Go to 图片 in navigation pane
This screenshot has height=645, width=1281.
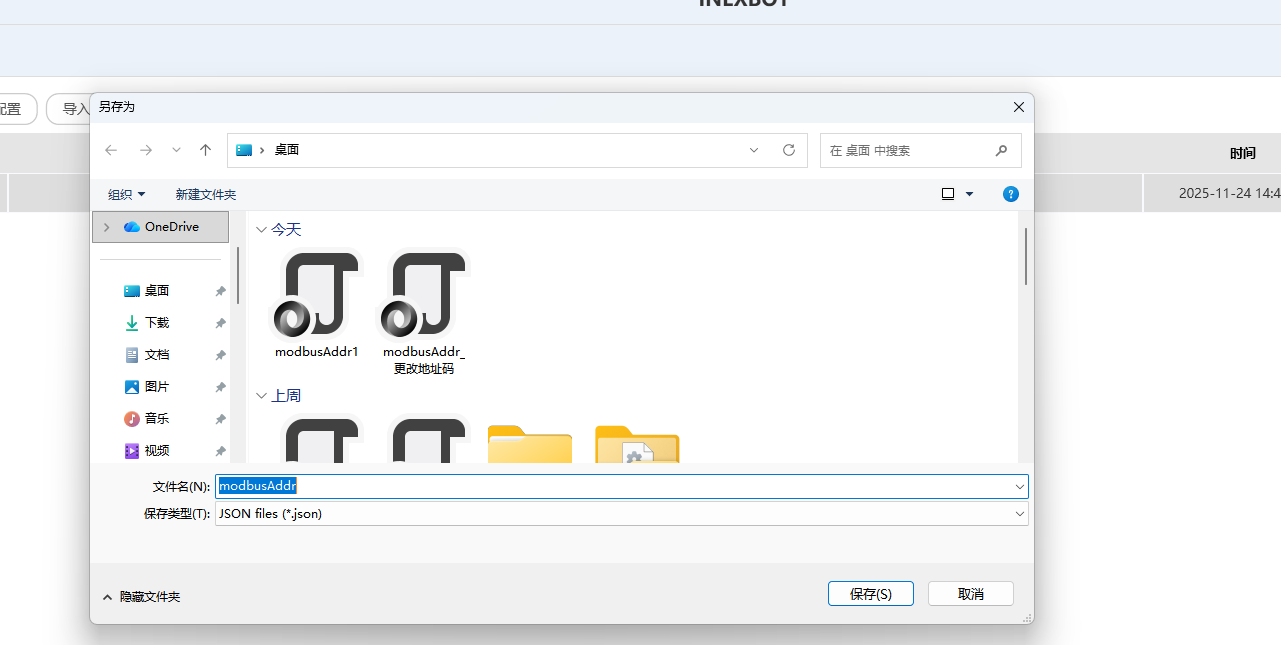point(157,387)
